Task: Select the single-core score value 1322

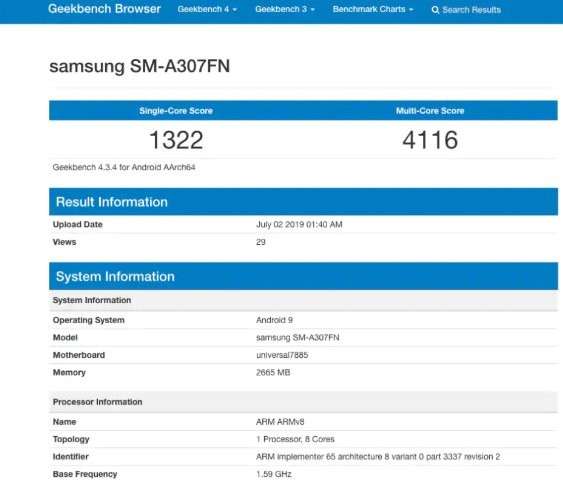Action: 176,140
